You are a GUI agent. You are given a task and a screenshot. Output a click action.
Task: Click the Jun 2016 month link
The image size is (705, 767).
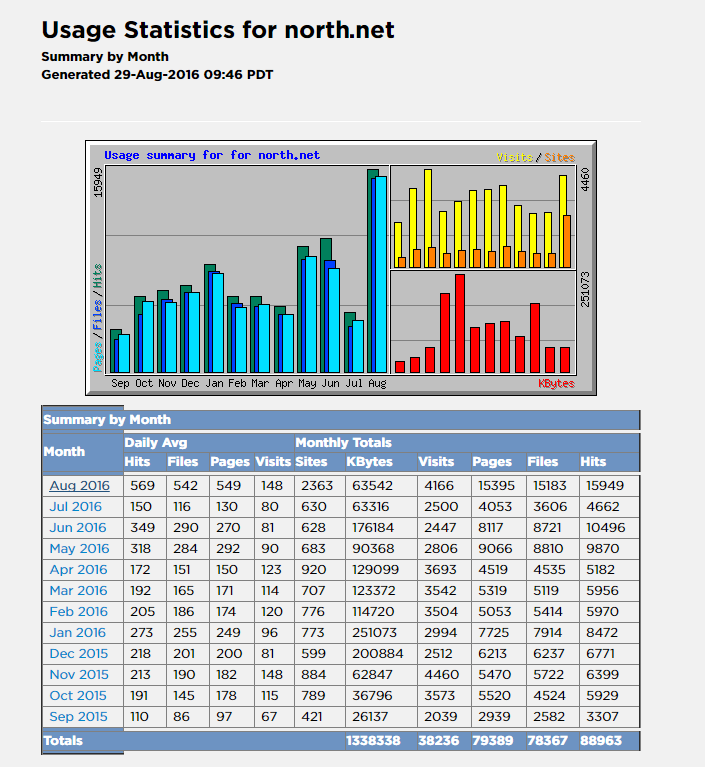pos(77,528)
